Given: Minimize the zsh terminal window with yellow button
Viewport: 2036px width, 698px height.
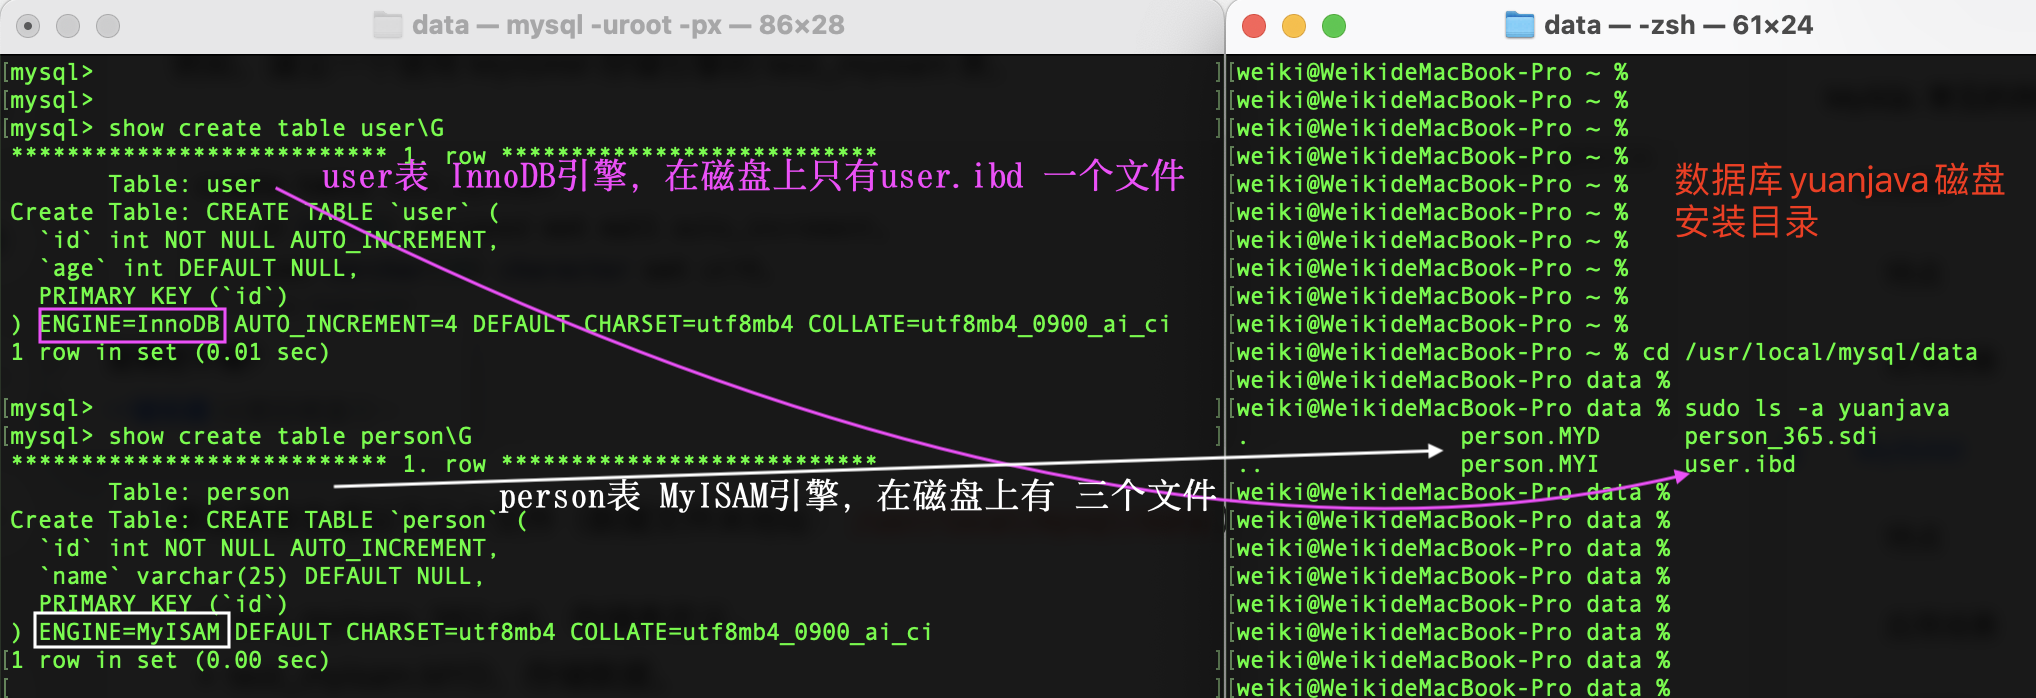Looking at the screenshot, I should click(1294, 26).
